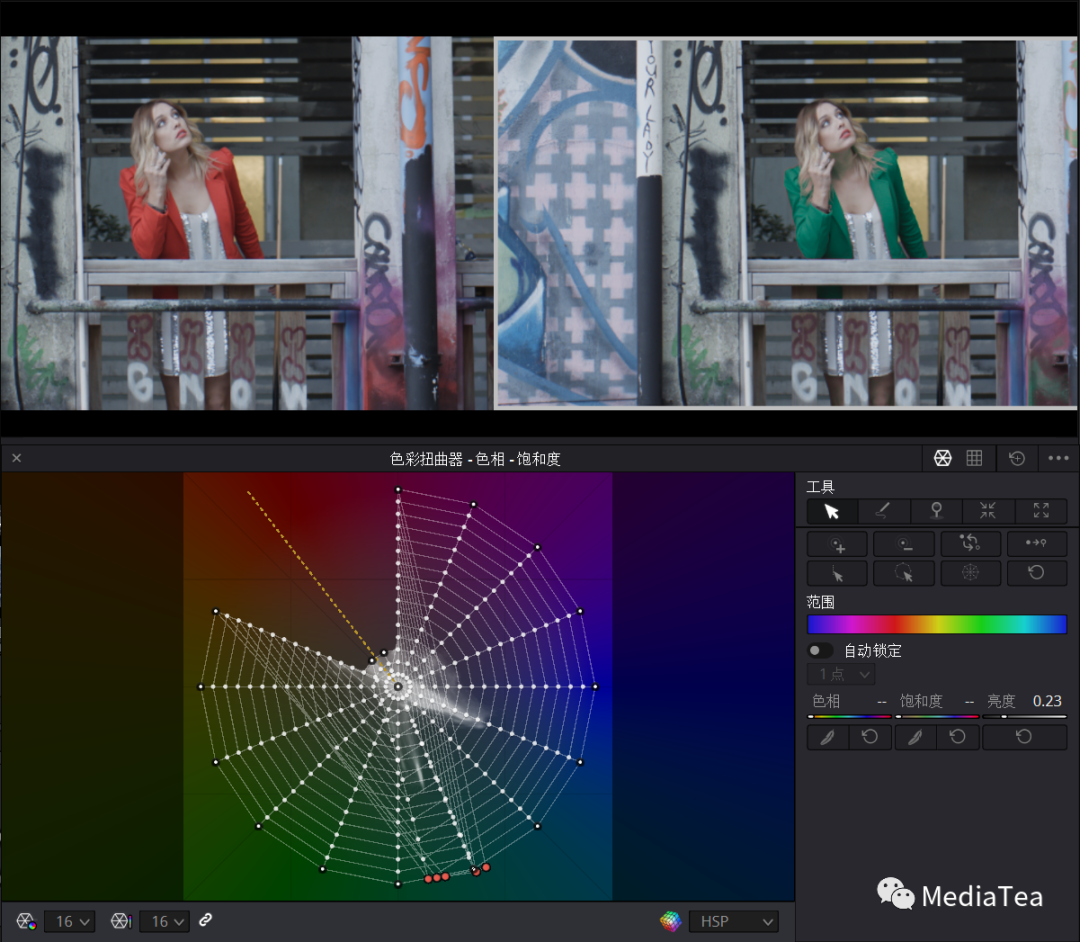1080x942 pixels.
Task: Open the HSP color space dropdown
Action: pos(733,921)
